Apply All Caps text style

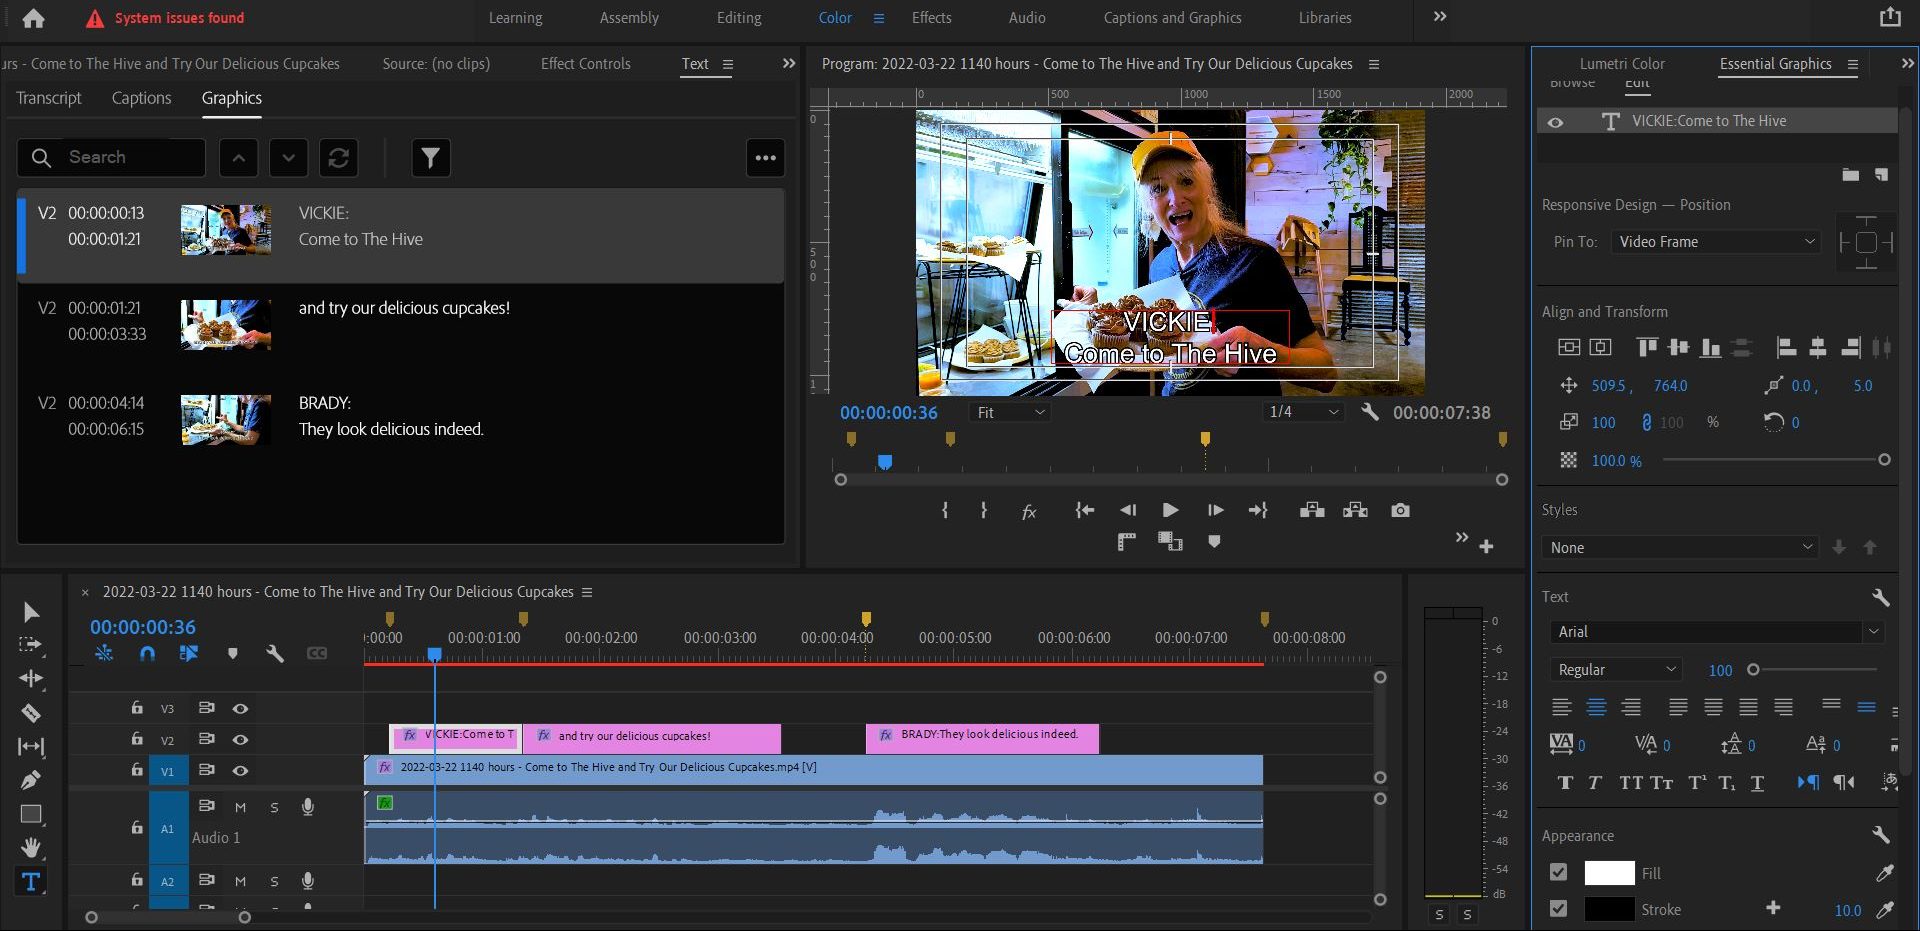coord(1631,783)
